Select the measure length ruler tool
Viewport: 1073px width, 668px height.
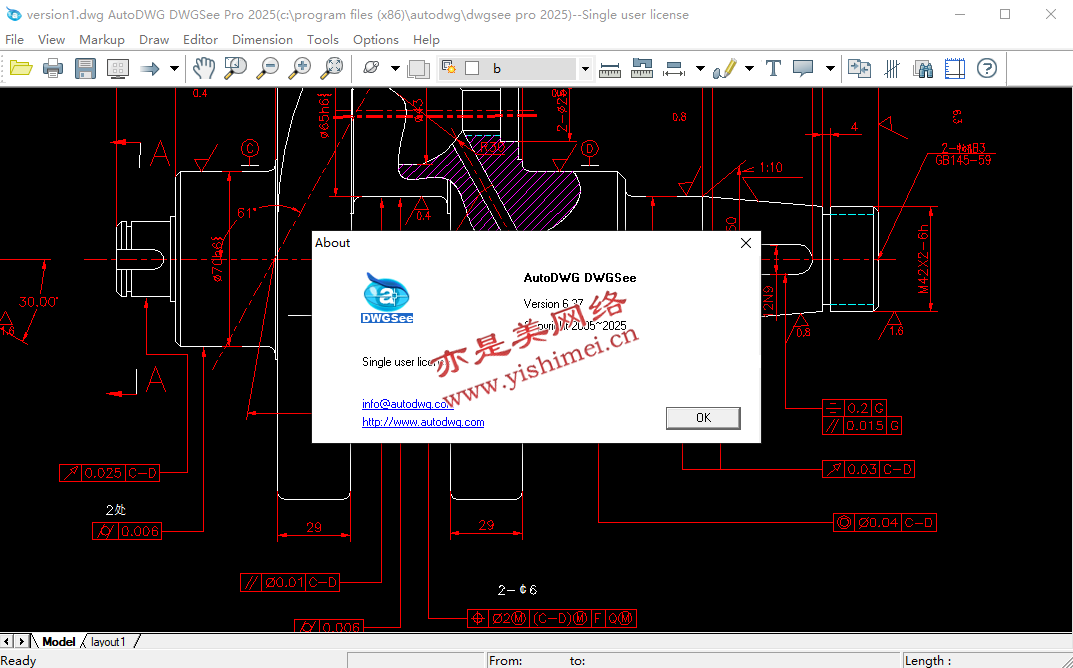pos(609,68)
